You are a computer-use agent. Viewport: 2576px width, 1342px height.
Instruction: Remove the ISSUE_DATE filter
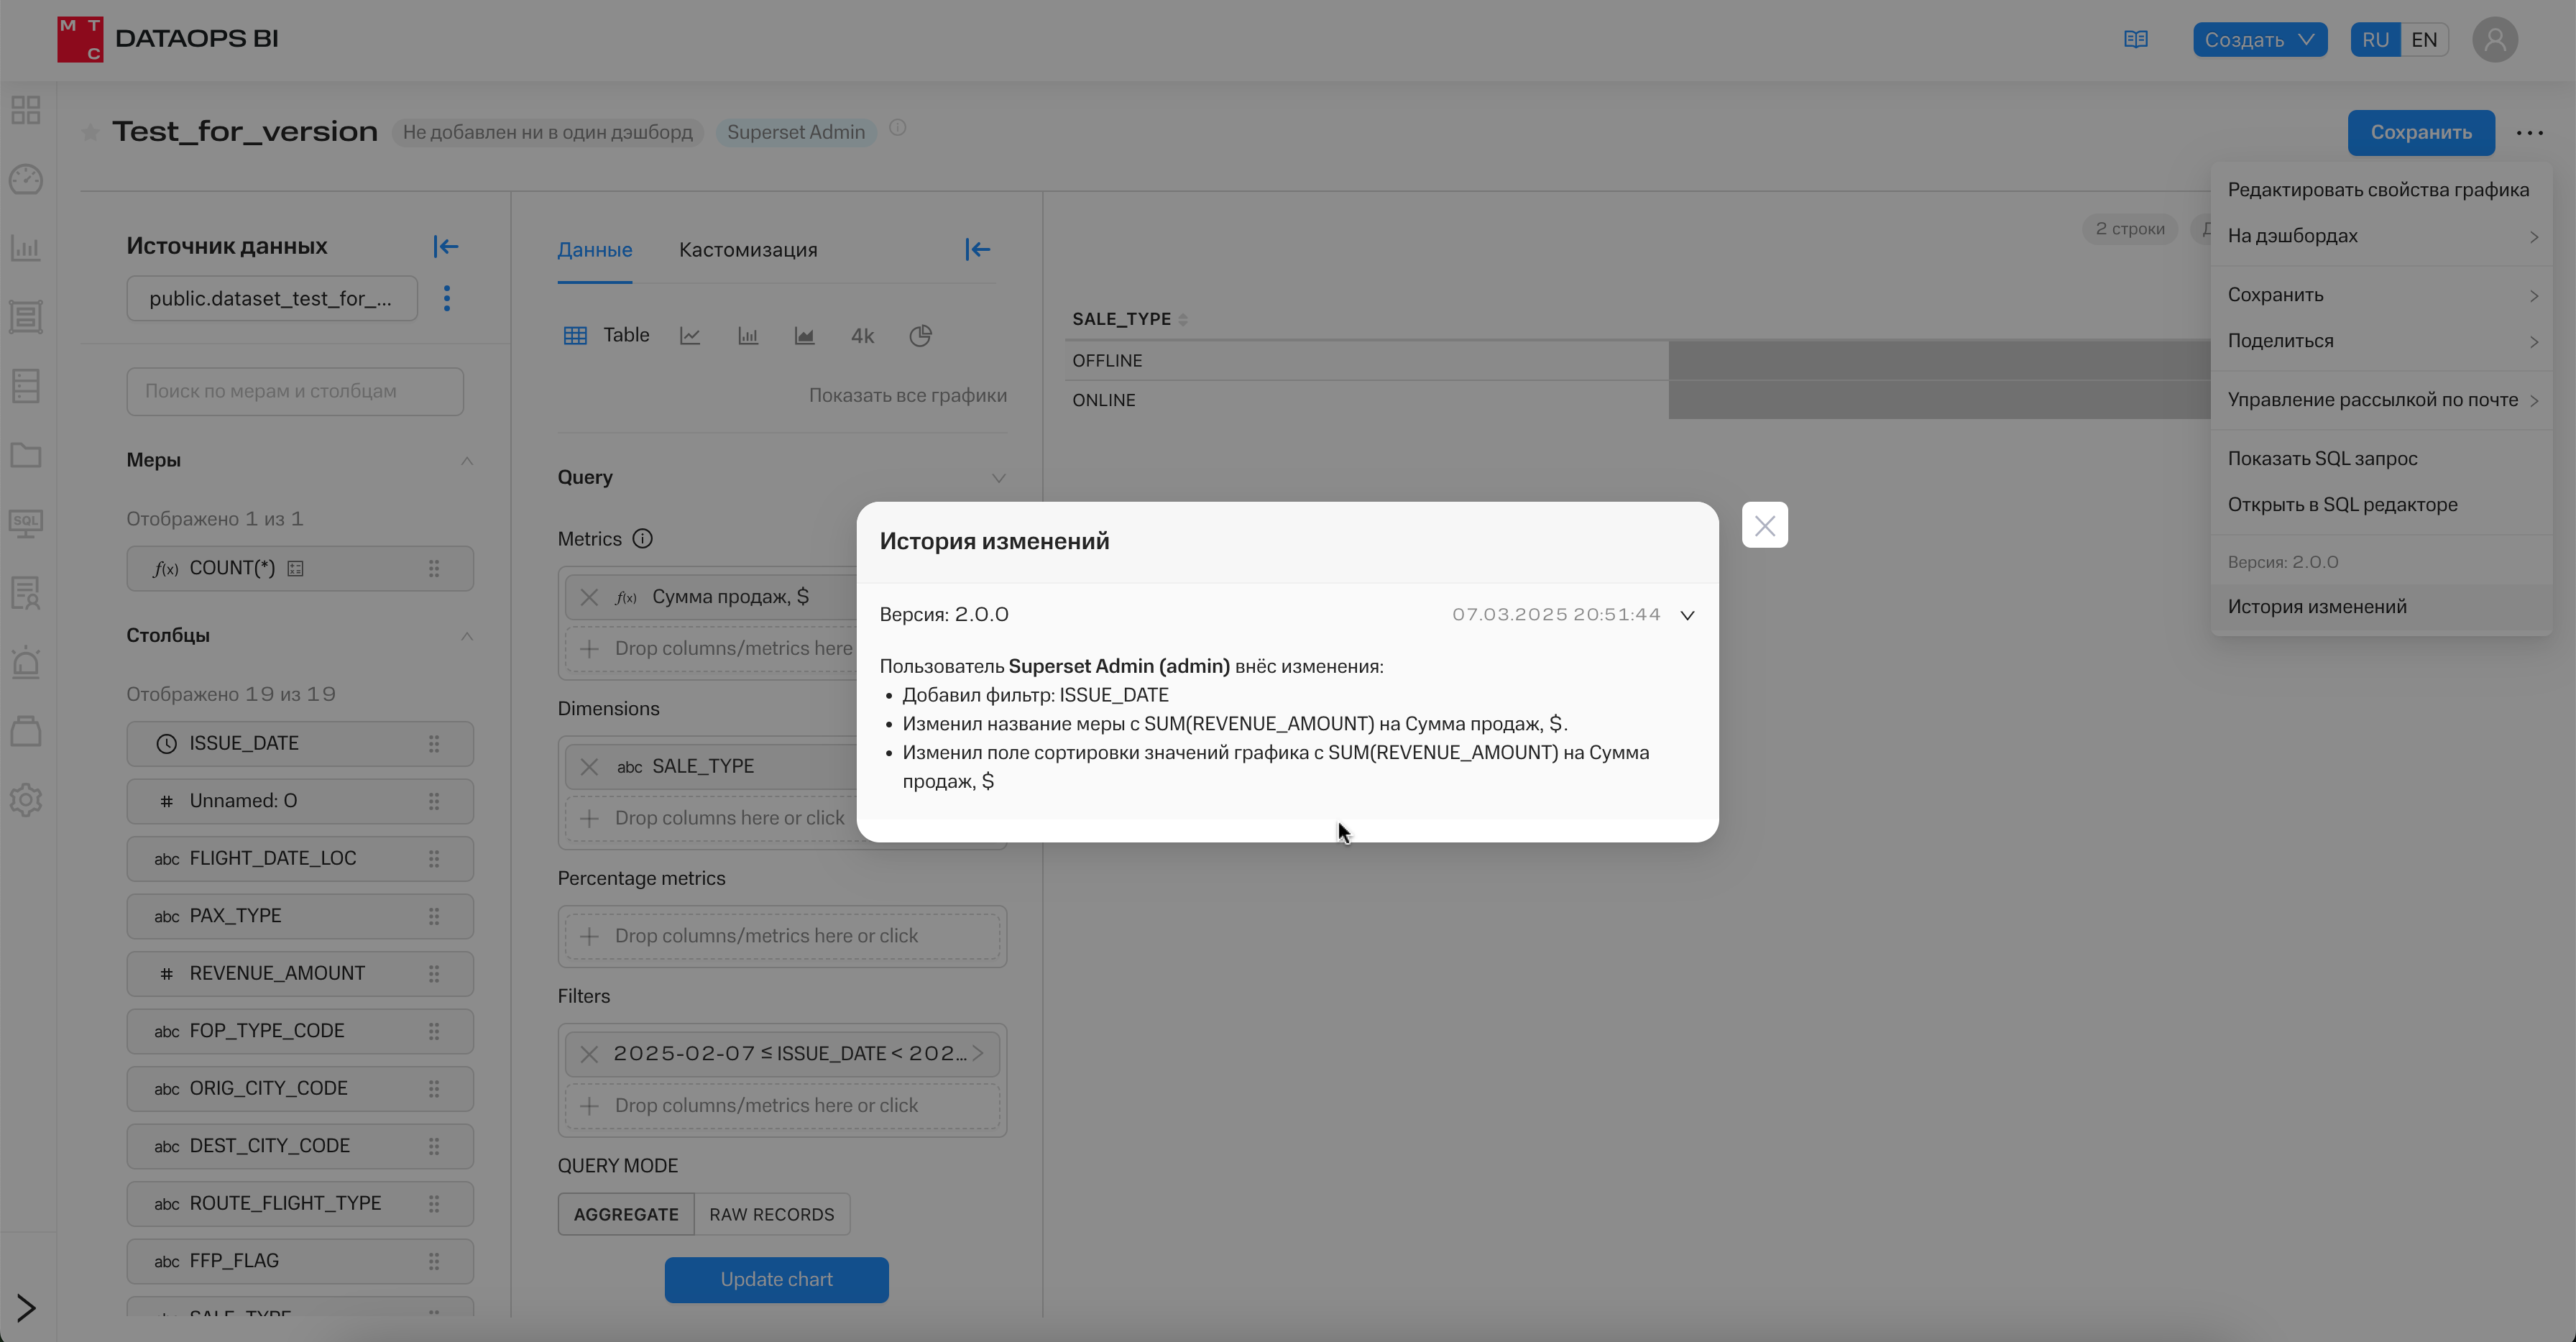[589, 1054]
